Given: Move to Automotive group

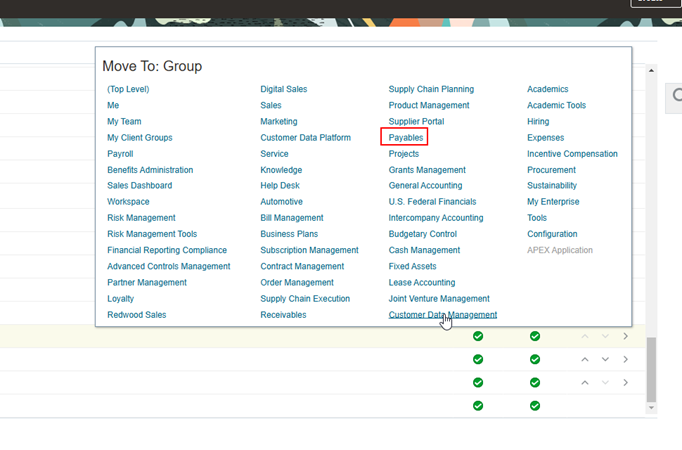Looking at the screenshot, I should (281, 202).
